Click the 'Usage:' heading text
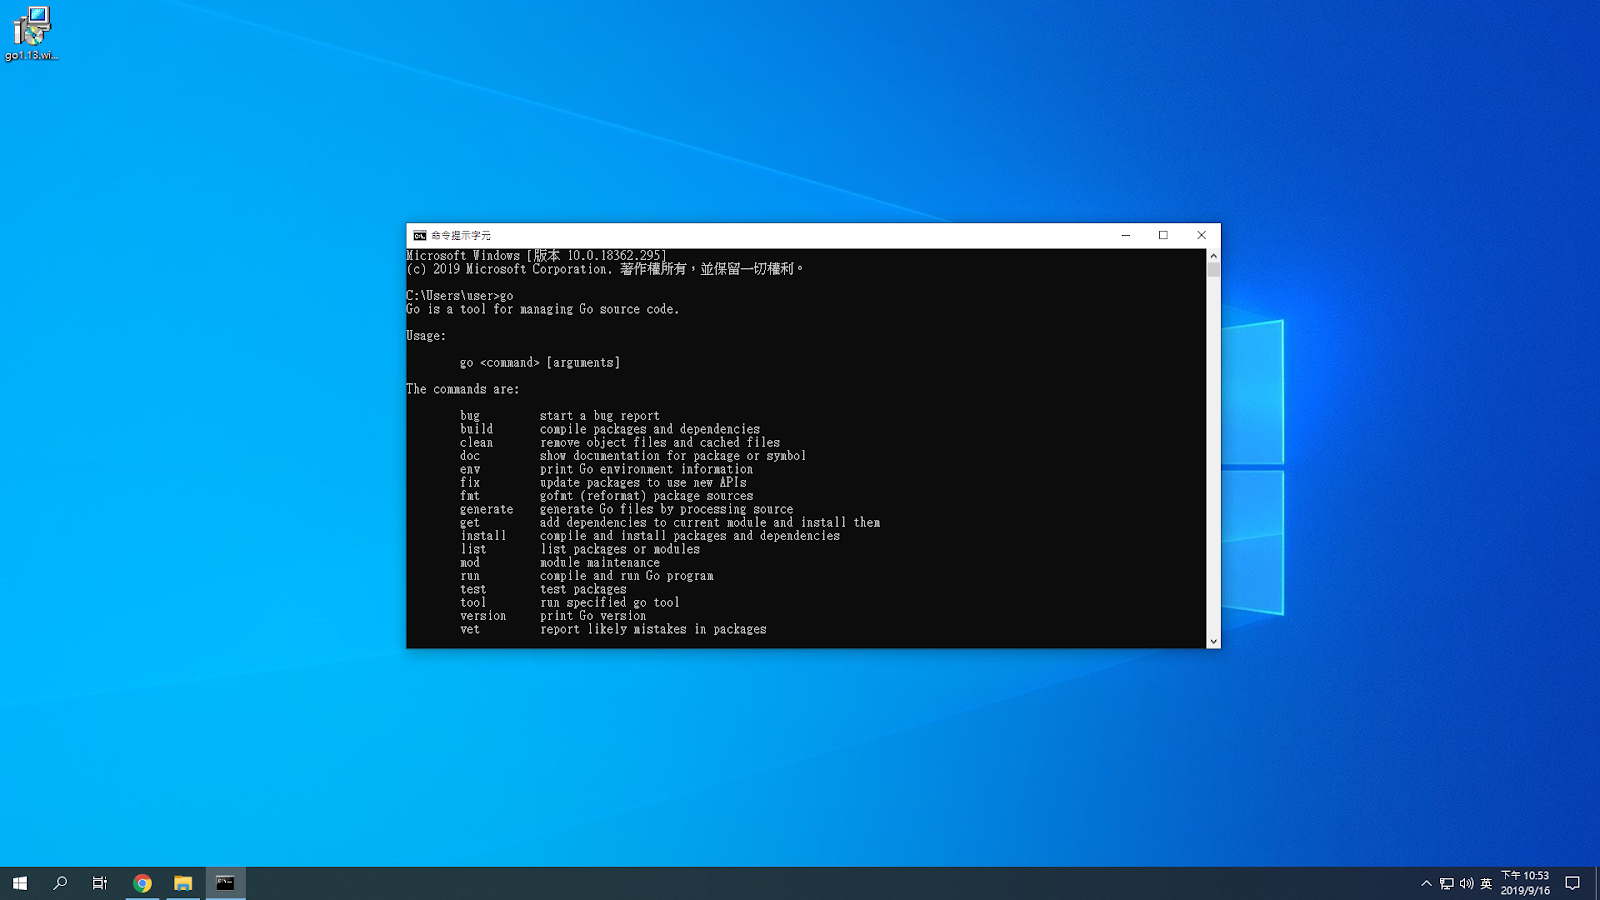 426,336
